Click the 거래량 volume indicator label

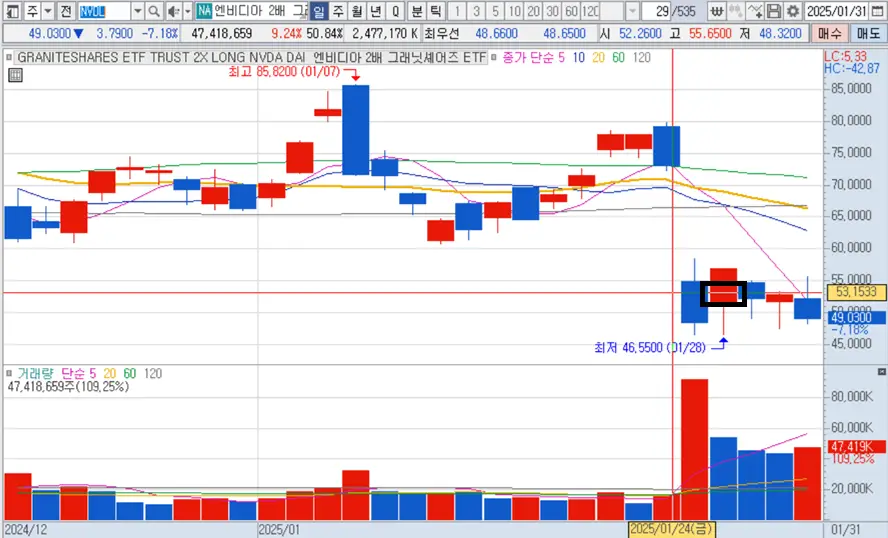click(x=35, y=373)
